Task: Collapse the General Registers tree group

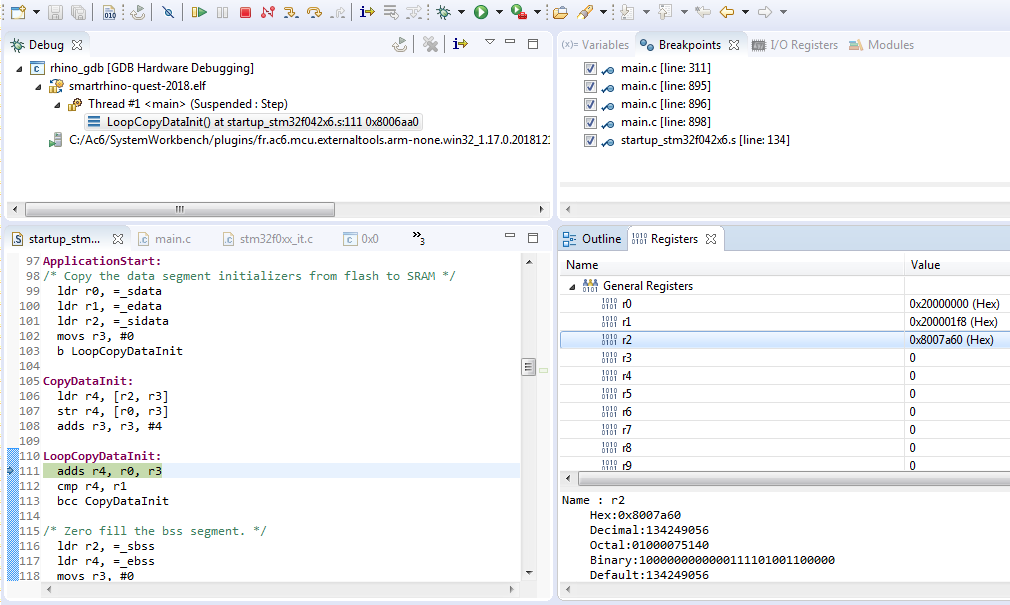Action: [572, 286]
